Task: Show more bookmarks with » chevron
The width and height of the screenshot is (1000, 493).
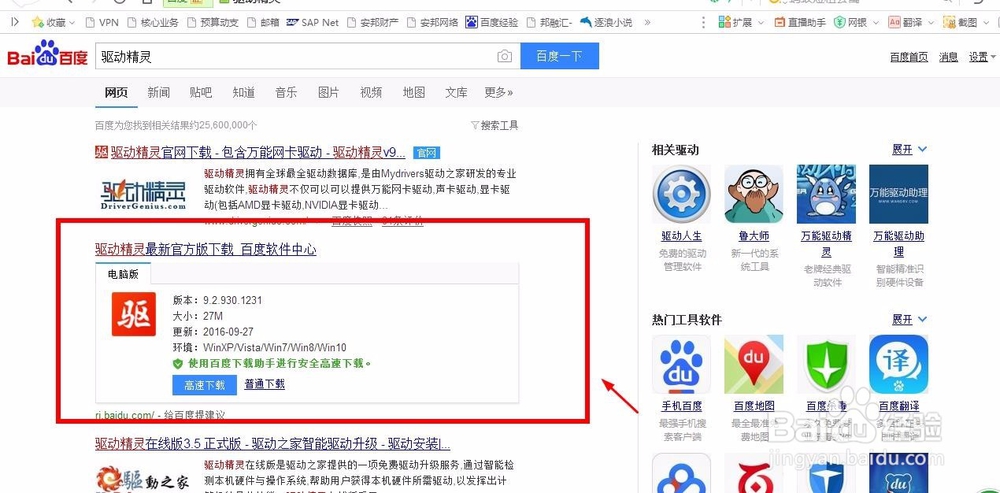Action: [647, 22]
